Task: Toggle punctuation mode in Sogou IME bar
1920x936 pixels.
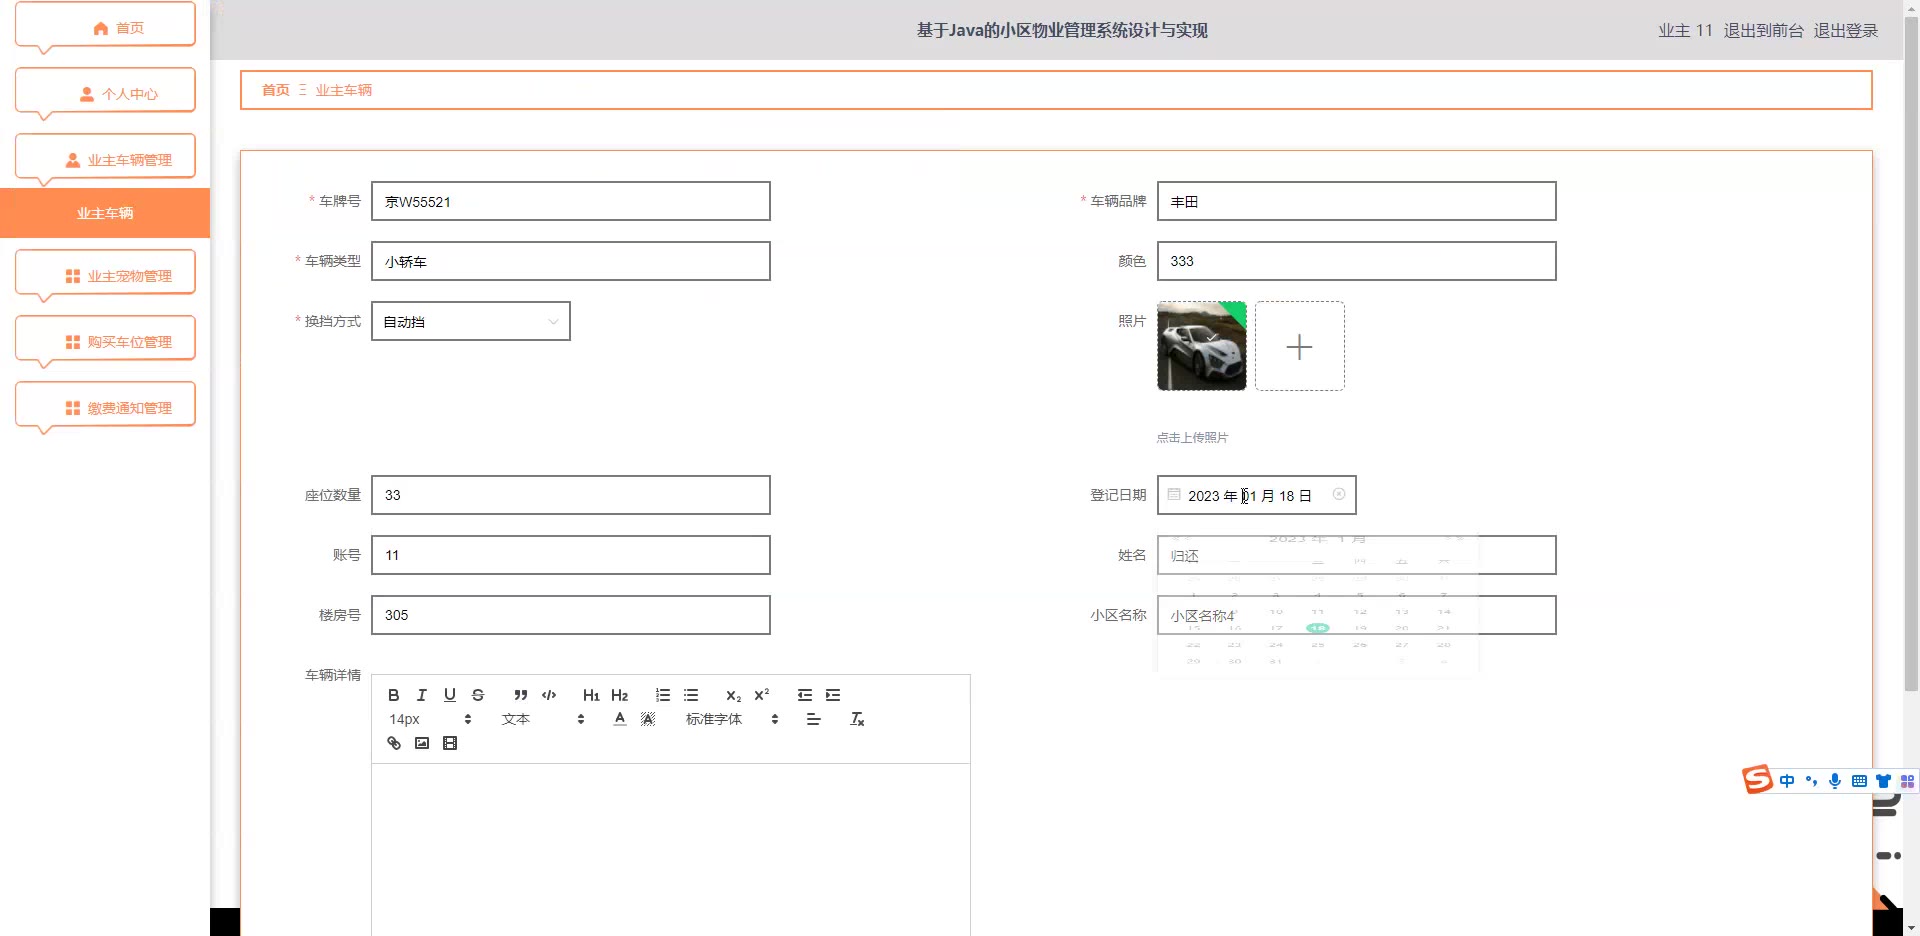Action: pyautogui.click(x=1811, y=781)
